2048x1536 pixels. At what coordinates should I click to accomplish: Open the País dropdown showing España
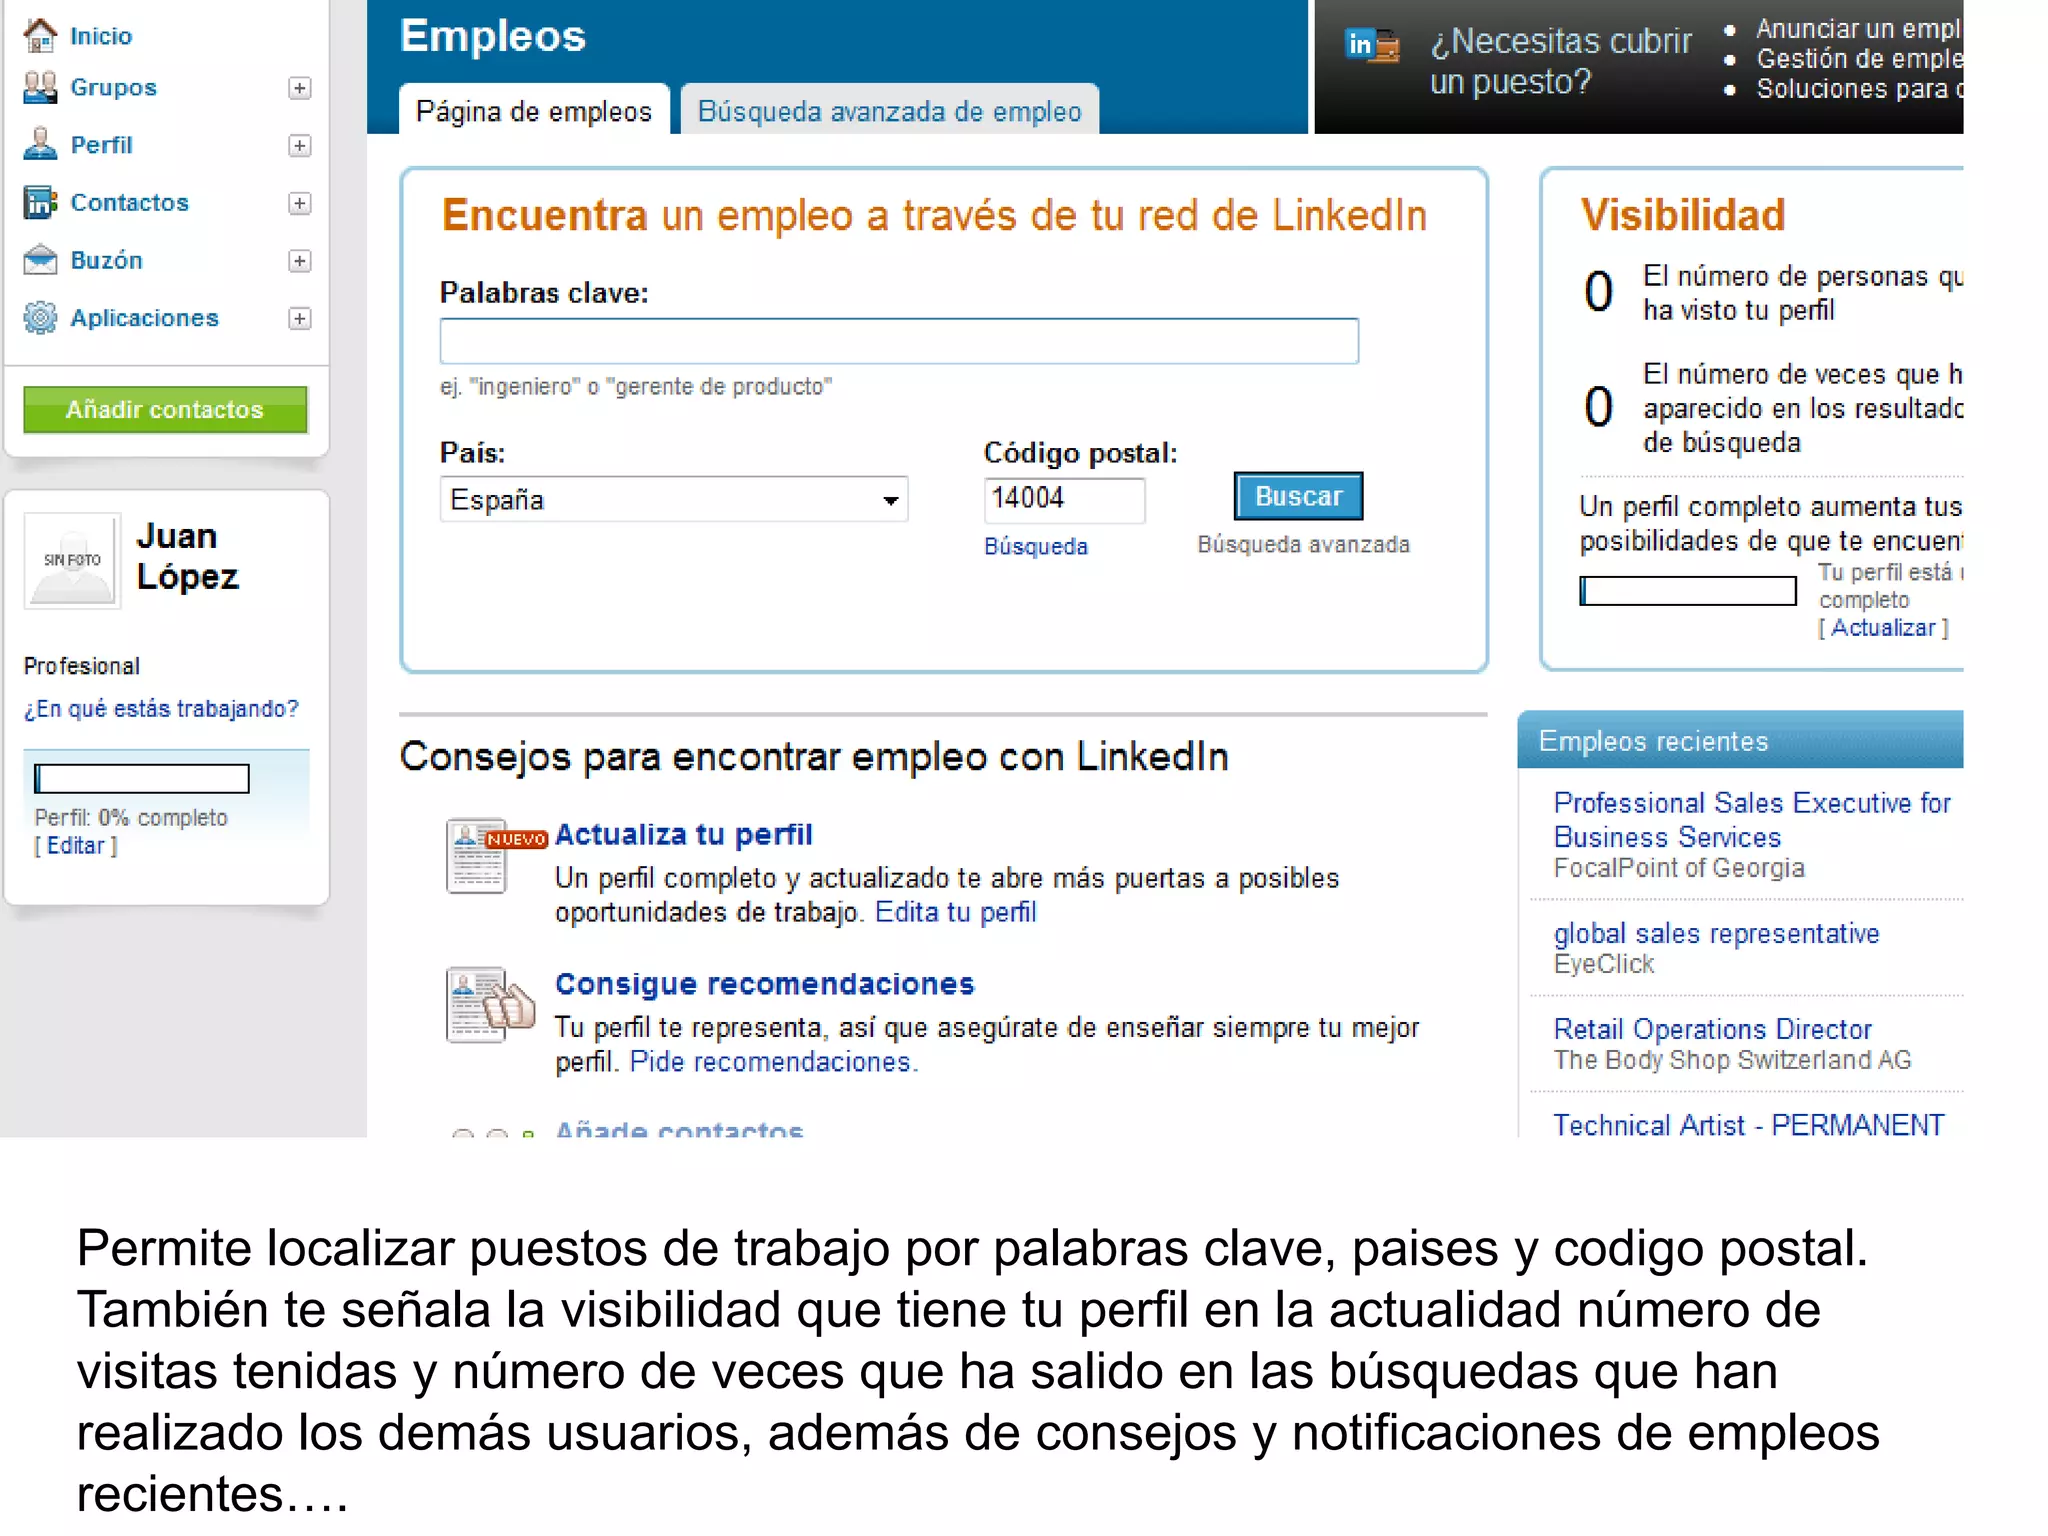coord(674,499)
